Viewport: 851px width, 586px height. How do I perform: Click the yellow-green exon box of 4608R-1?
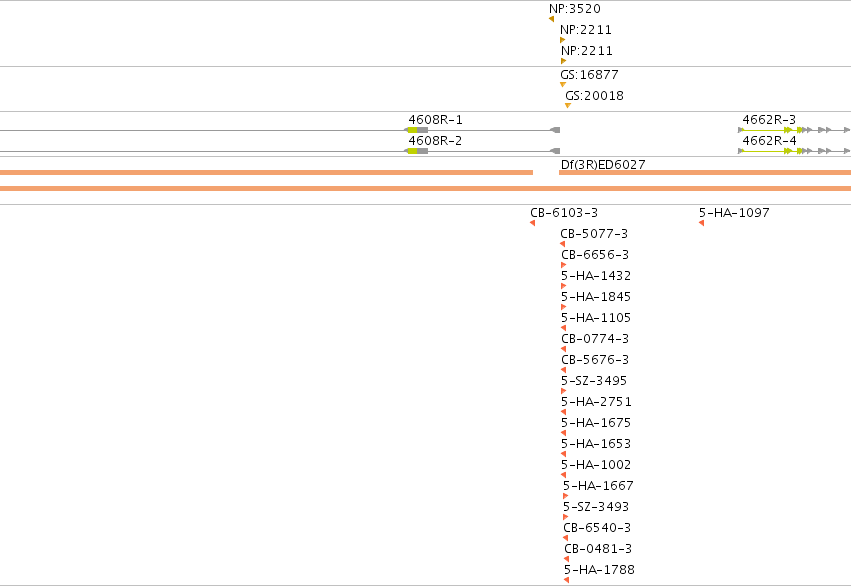pos(412,130)
